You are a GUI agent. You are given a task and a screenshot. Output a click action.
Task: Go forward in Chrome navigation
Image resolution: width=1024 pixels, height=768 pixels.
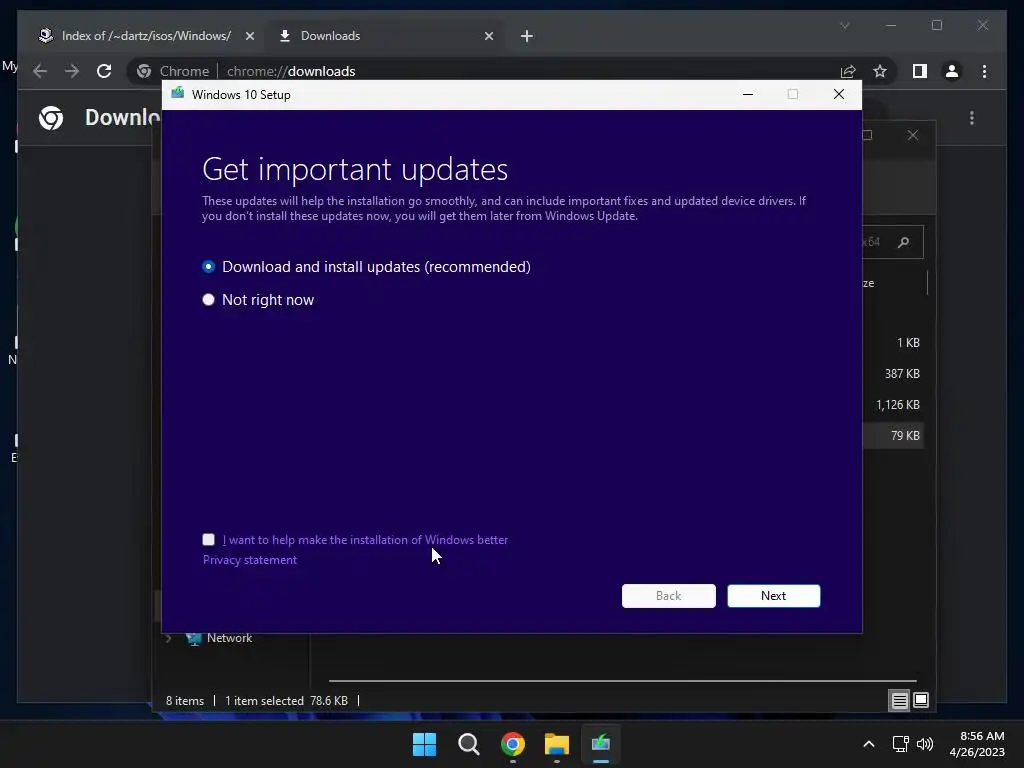click(x=72, y=71)
